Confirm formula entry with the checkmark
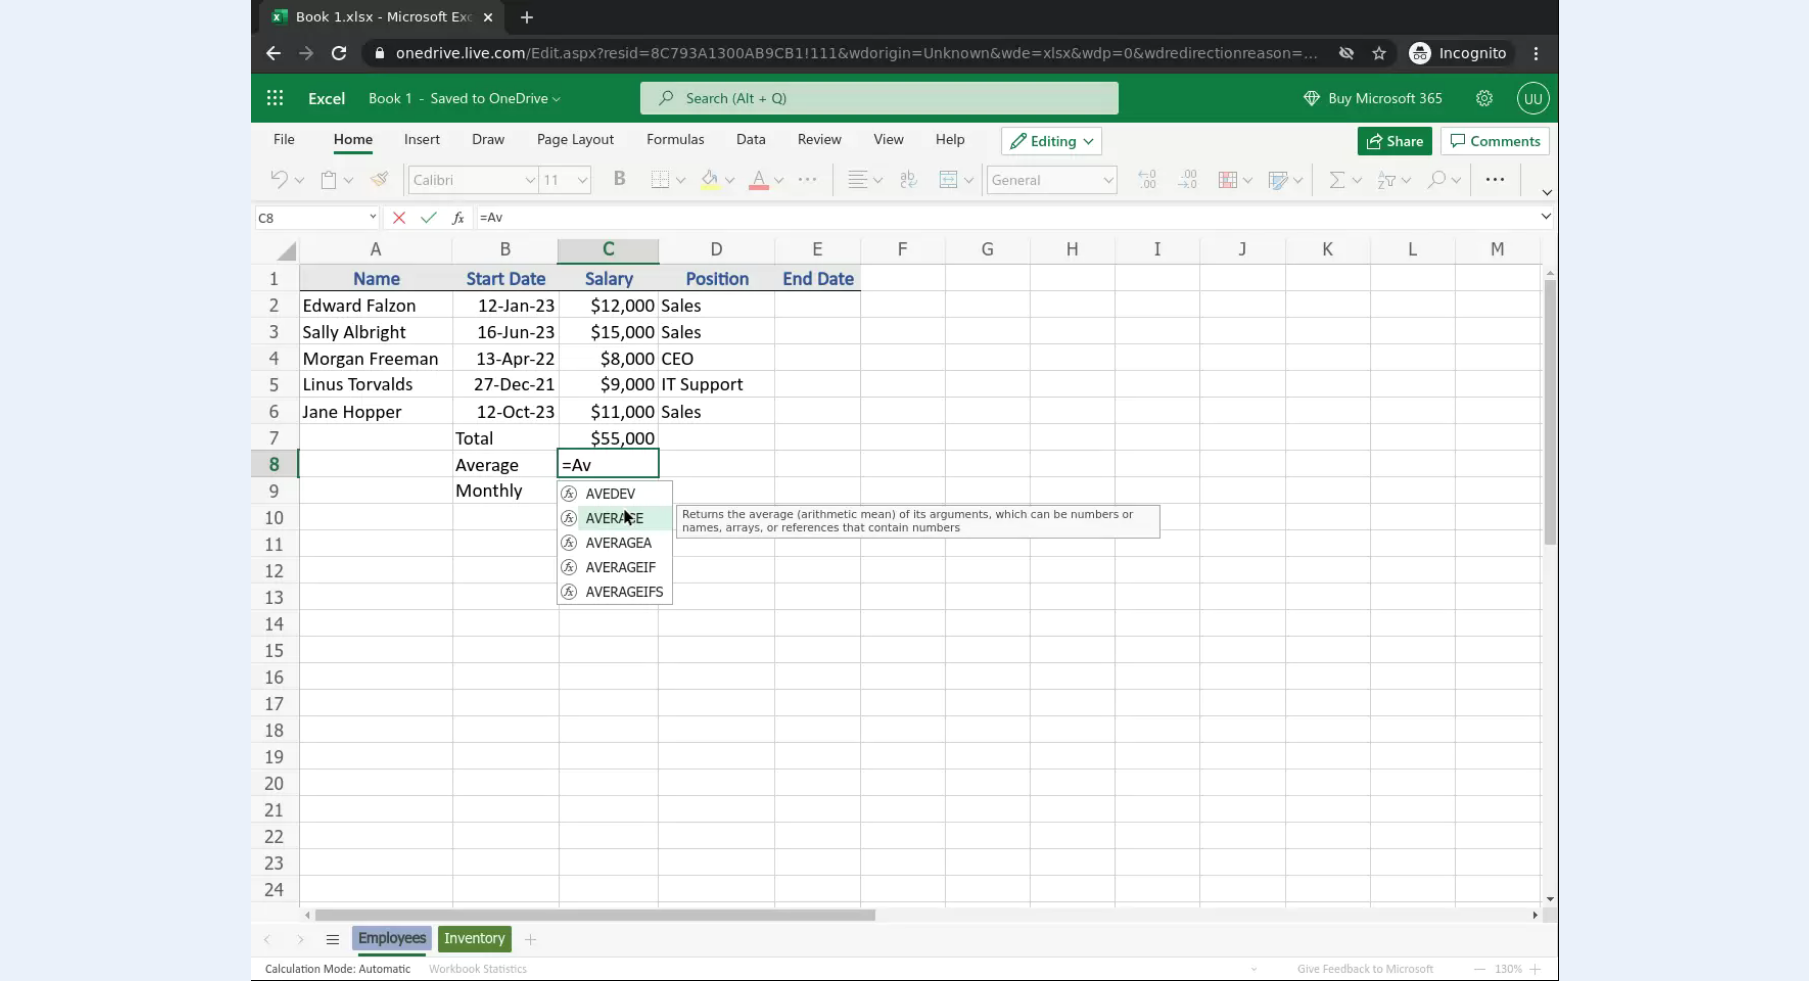Viewport: 1809px width, 981px height. [x=429, y=217]
